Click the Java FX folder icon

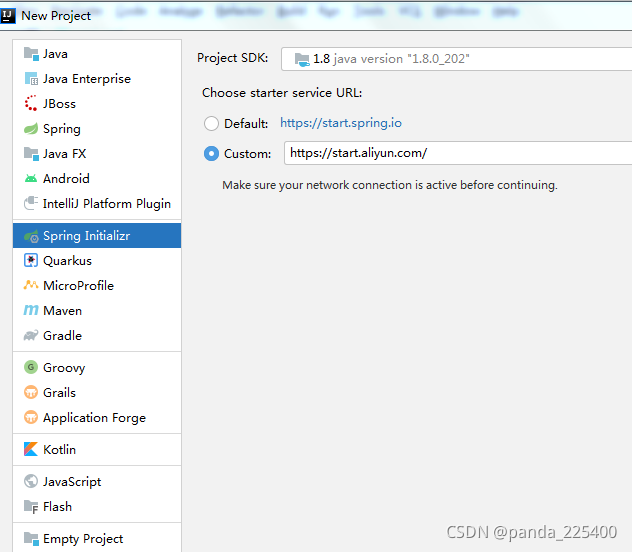pos(31,154)
